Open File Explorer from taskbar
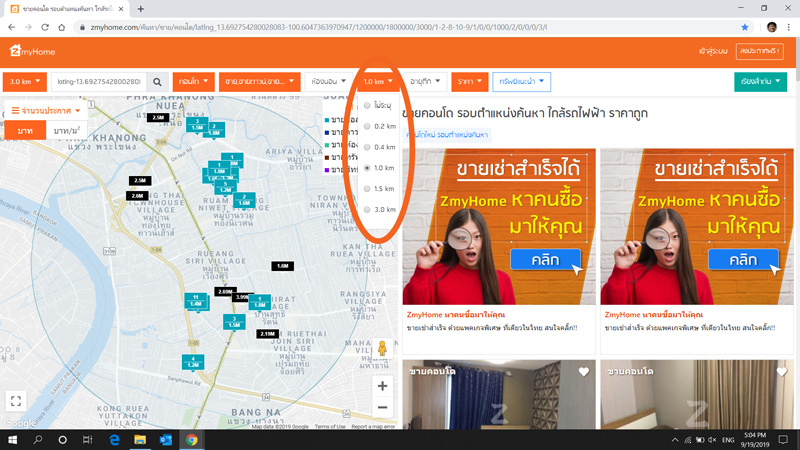Screen dimensions: 800x450 (140, 440)
